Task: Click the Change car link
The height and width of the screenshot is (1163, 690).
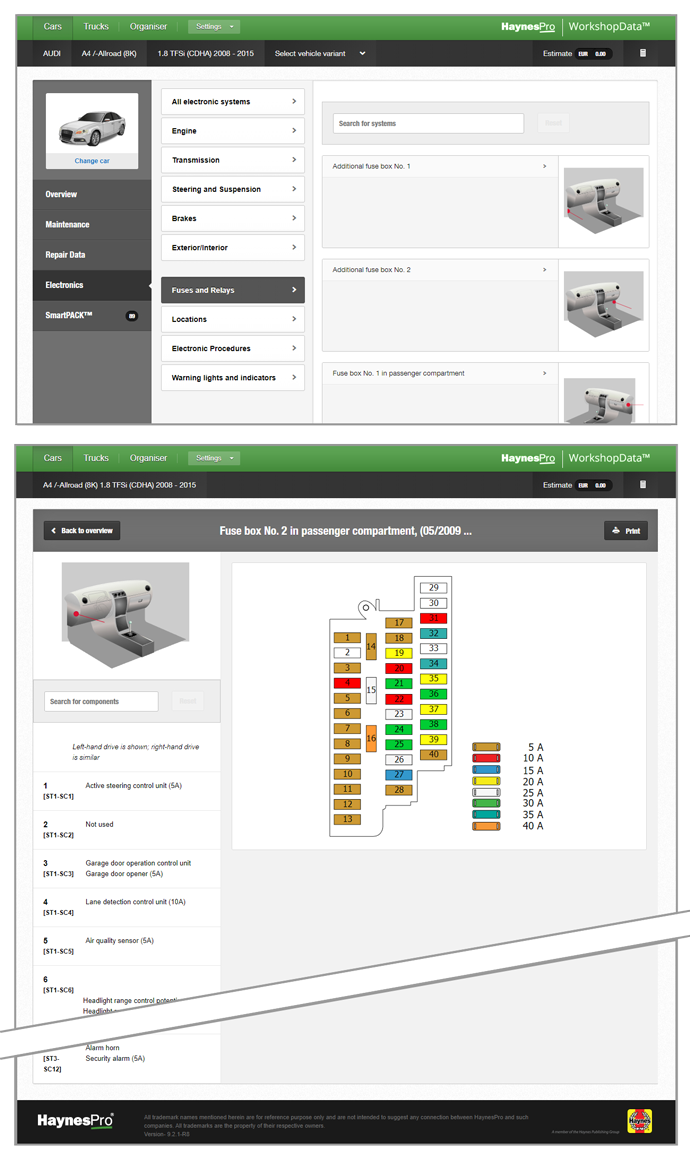Action: (x=92, y=160)
